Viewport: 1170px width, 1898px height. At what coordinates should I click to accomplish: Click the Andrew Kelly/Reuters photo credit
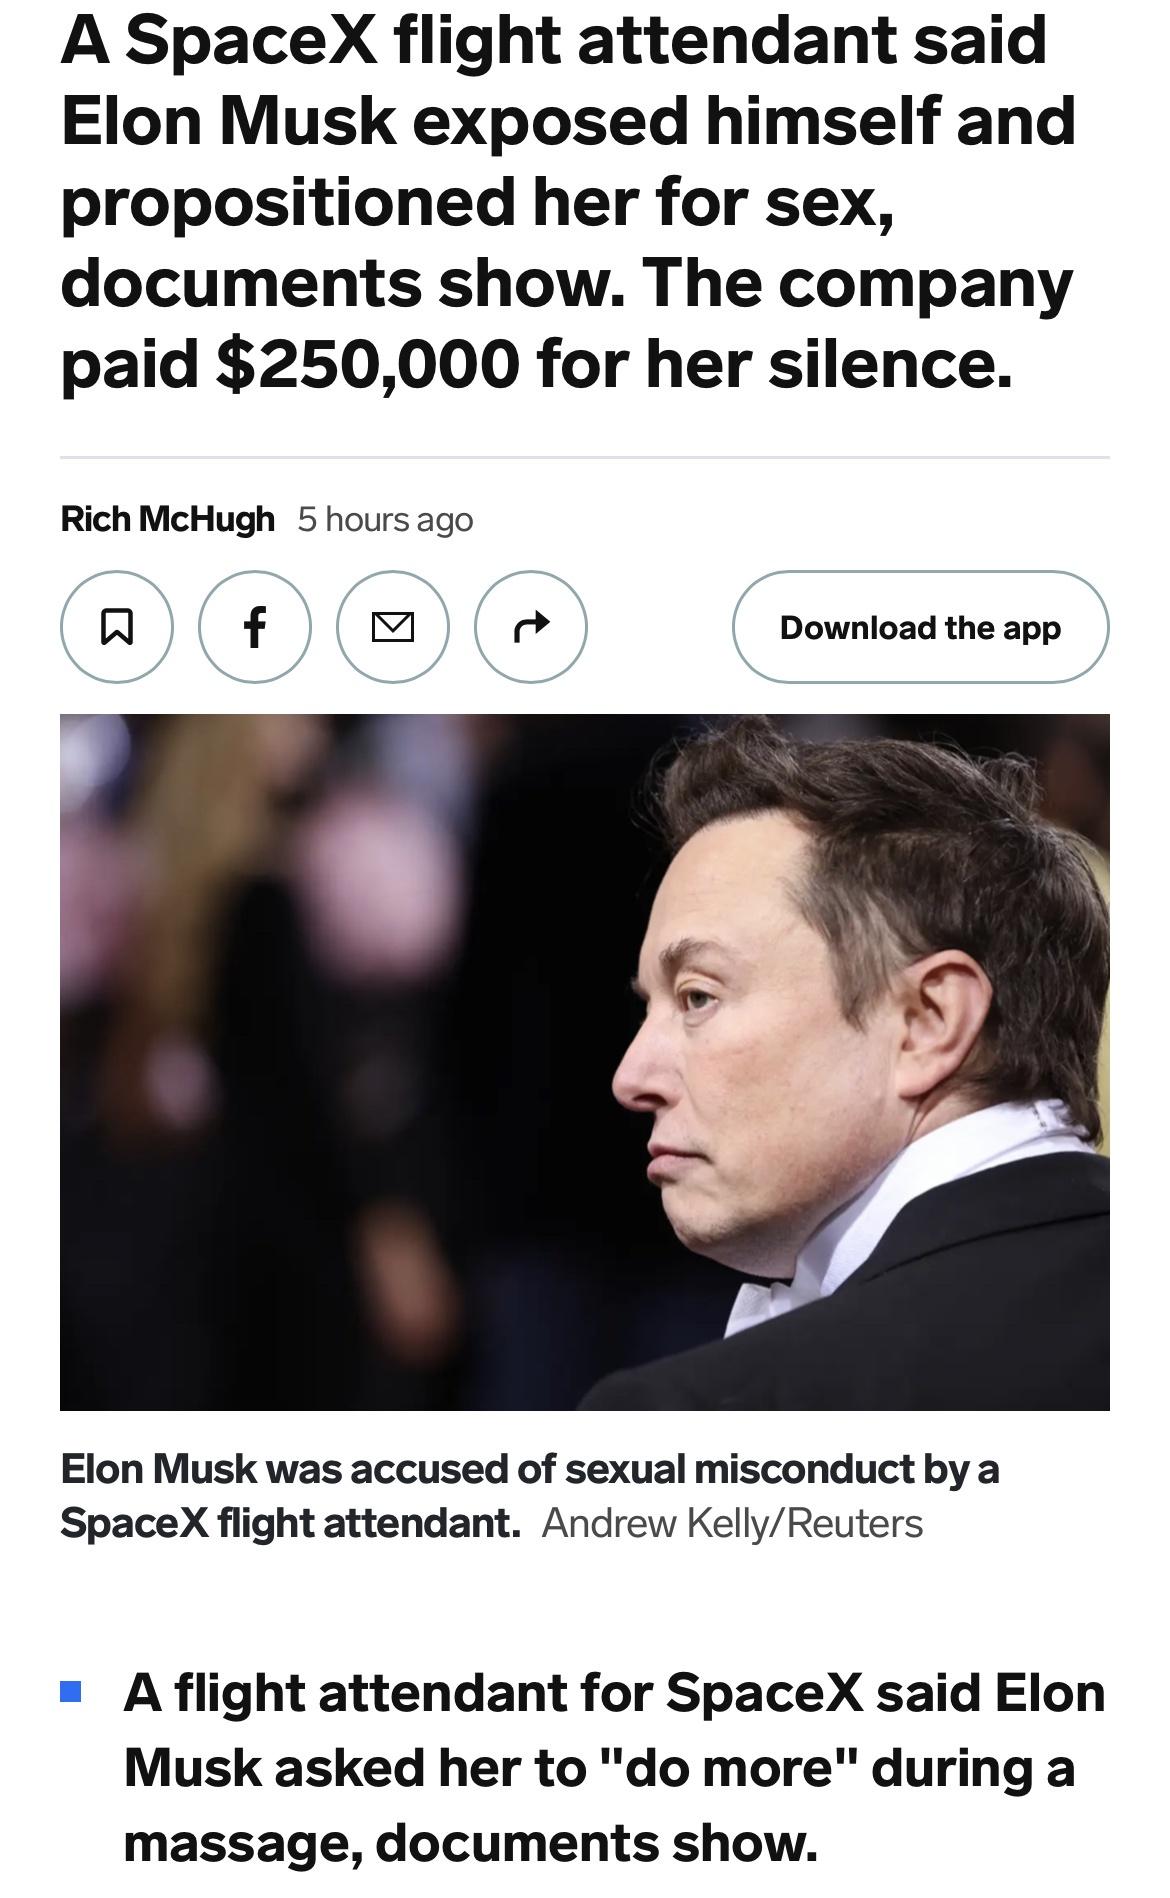coord(732,1523)
